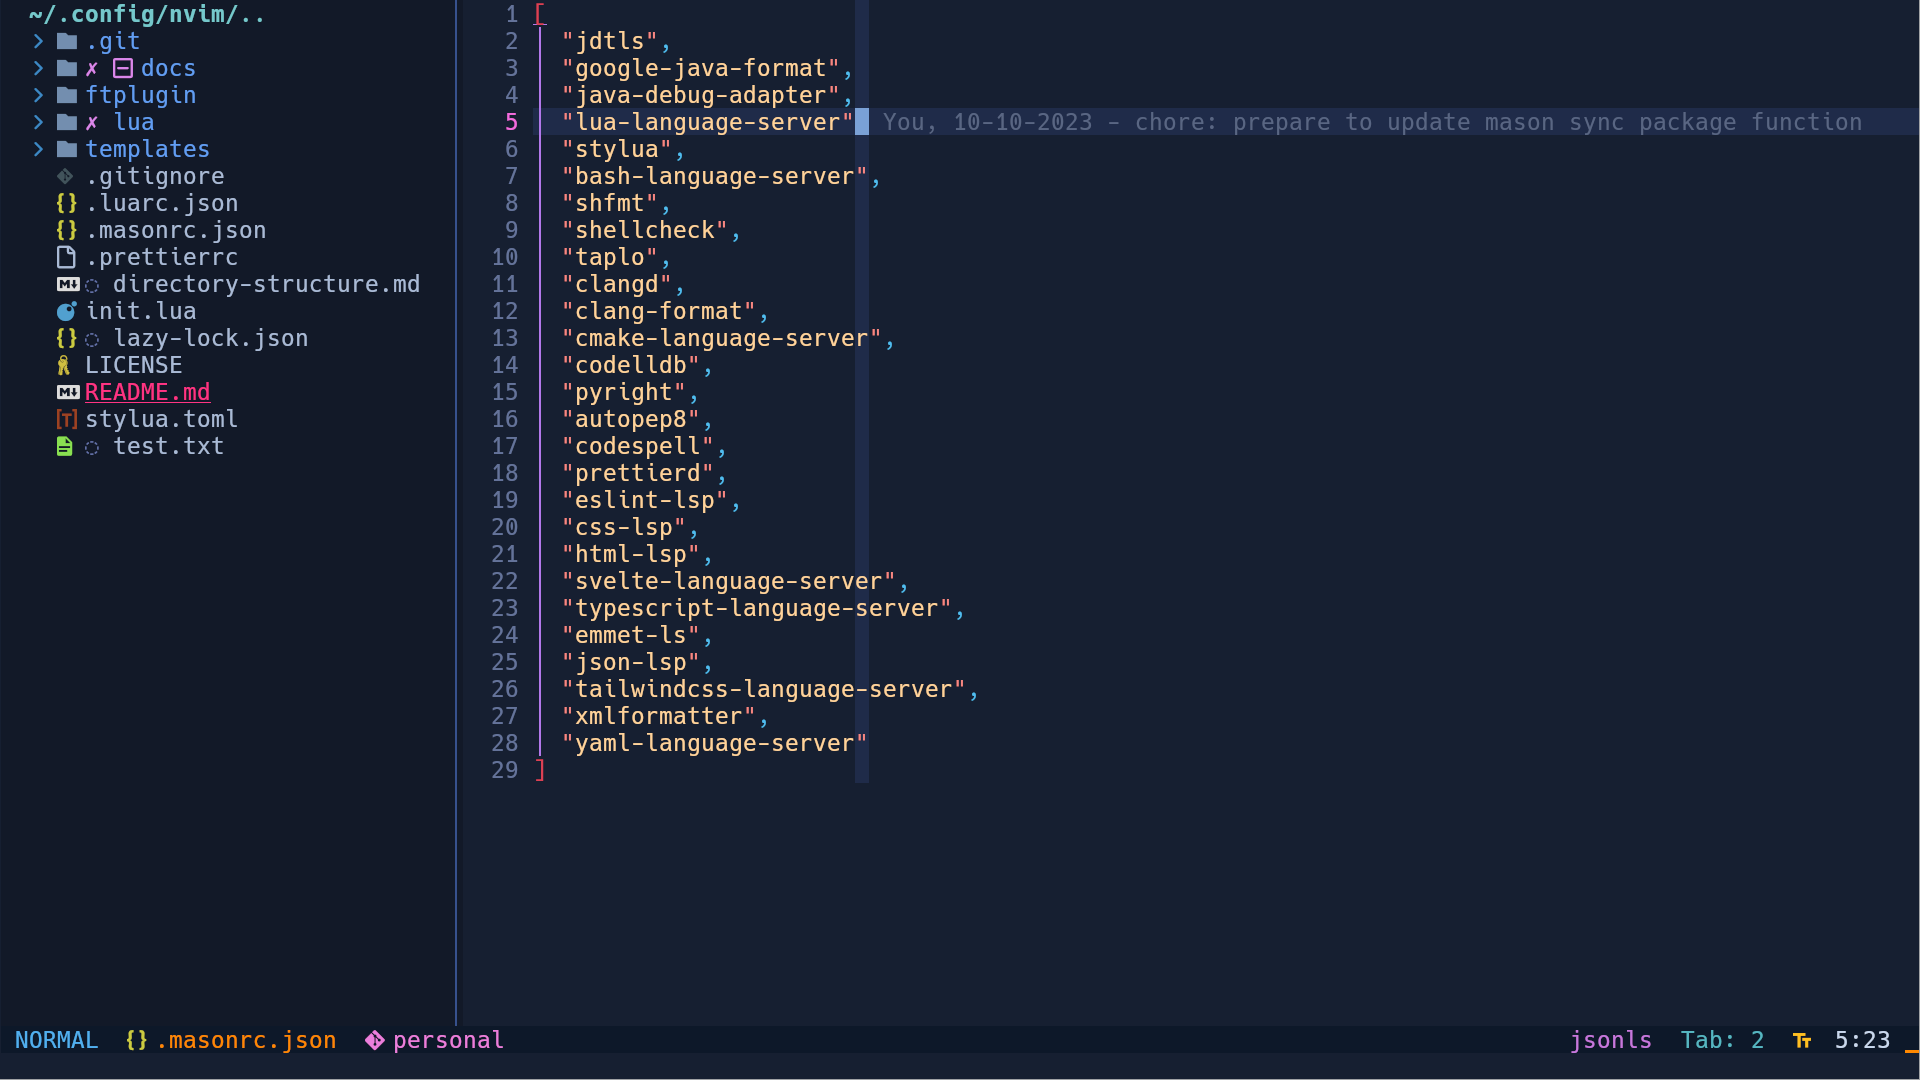Click the case indicator icon in statusline
Screen dimensions: 1920x1080
pyautogui.click(x=1802, y=1040)
